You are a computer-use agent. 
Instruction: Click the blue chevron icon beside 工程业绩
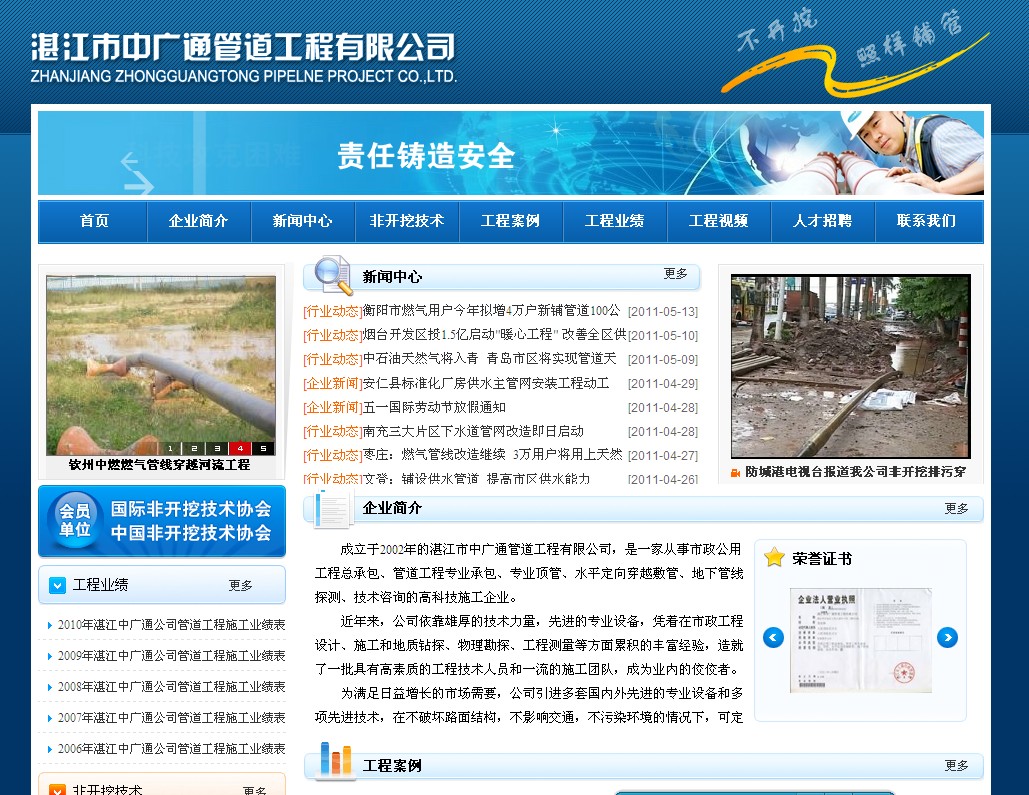[57, 585]
